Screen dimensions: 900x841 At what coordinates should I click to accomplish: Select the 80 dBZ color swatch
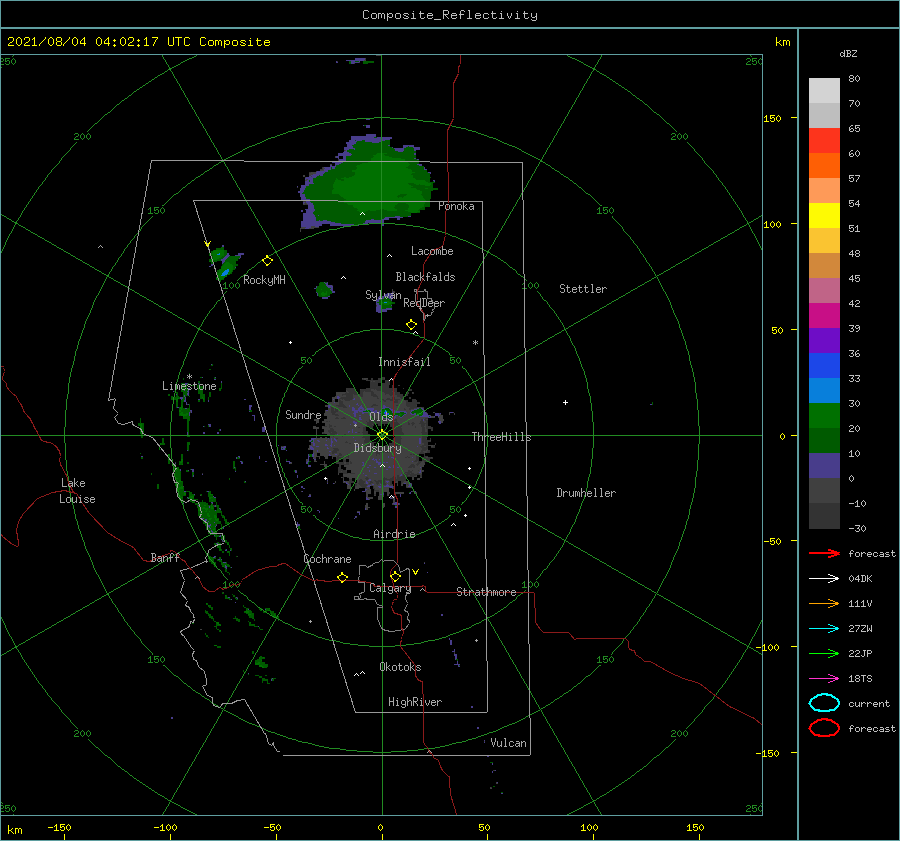824,90
